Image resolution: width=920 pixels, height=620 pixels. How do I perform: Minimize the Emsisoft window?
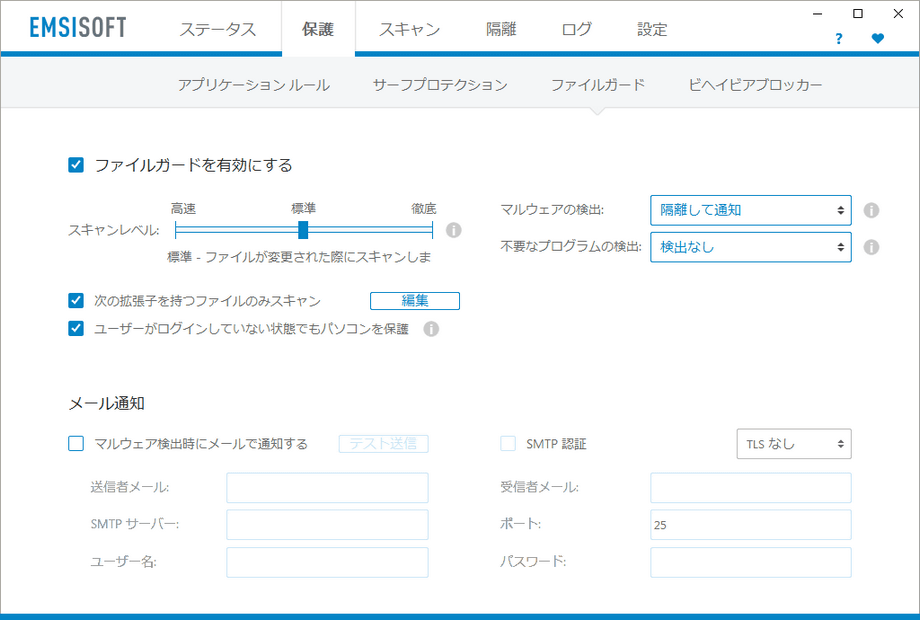pyautogui.click(x=817, y=13)
